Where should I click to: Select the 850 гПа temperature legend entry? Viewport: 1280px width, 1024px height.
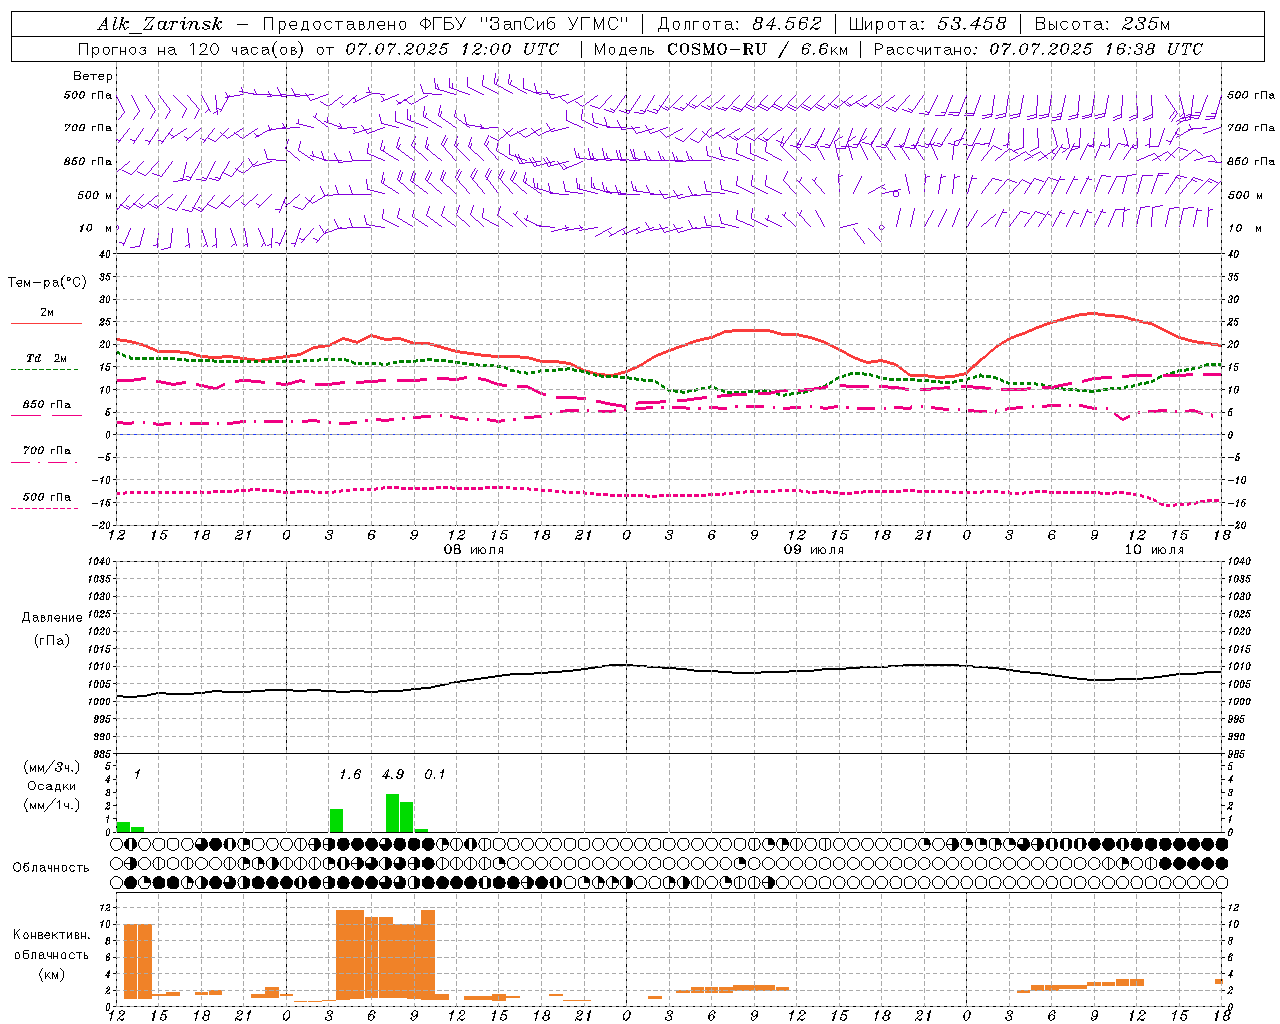tap(47, 405)
